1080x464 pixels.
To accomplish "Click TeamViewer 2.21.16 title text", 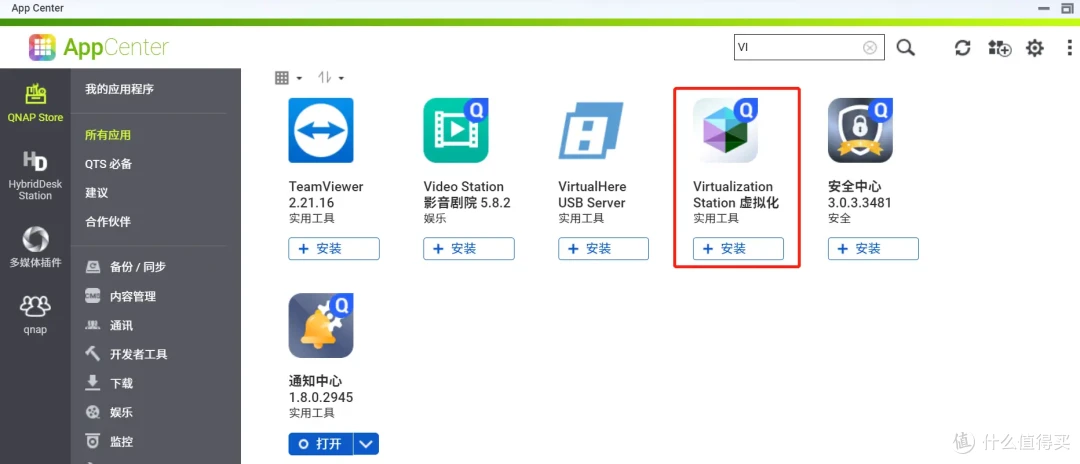I will coord(326,195).
